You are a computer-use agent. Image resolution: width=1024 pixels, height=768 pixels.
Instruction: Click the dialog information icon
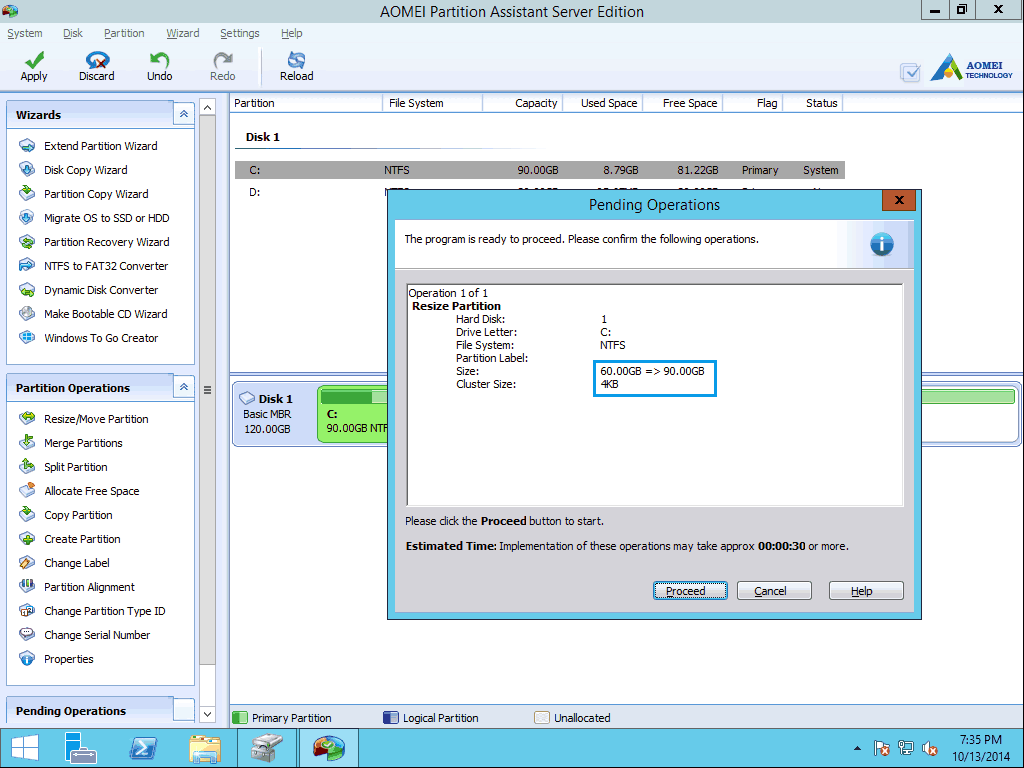point(882,244)
